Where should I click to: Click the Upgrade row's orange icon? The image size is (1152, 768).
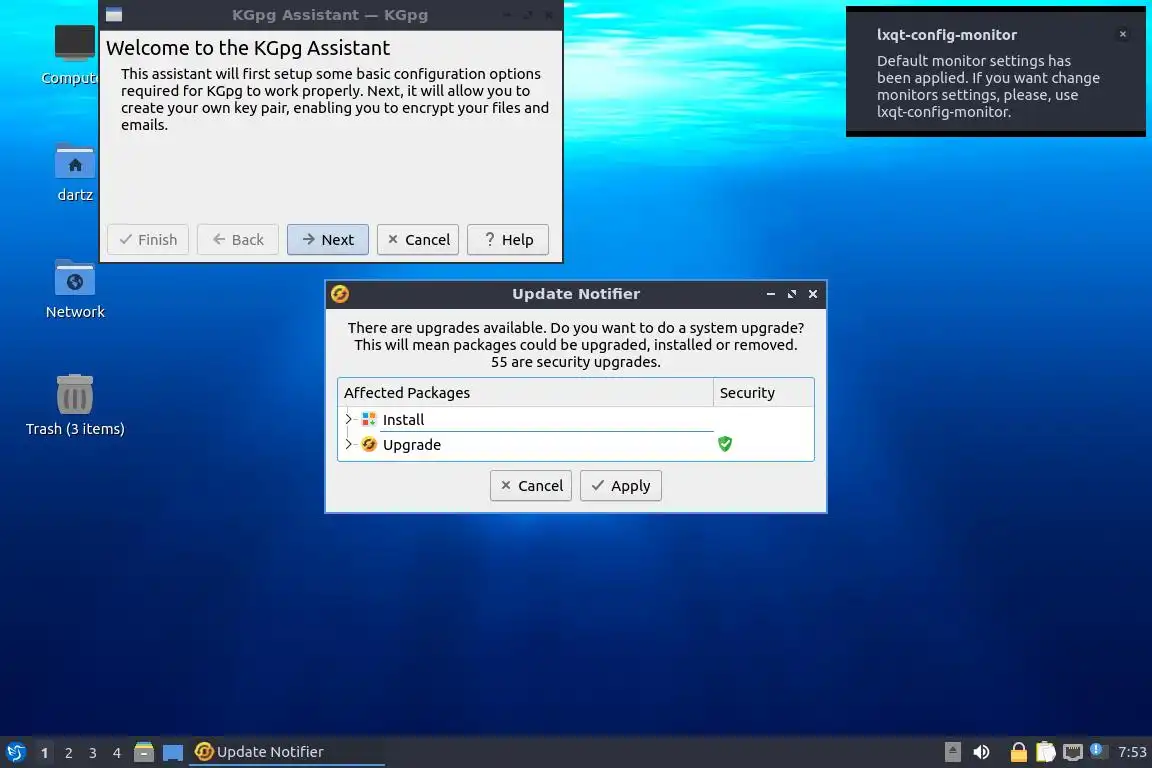[x=369, y=444]
